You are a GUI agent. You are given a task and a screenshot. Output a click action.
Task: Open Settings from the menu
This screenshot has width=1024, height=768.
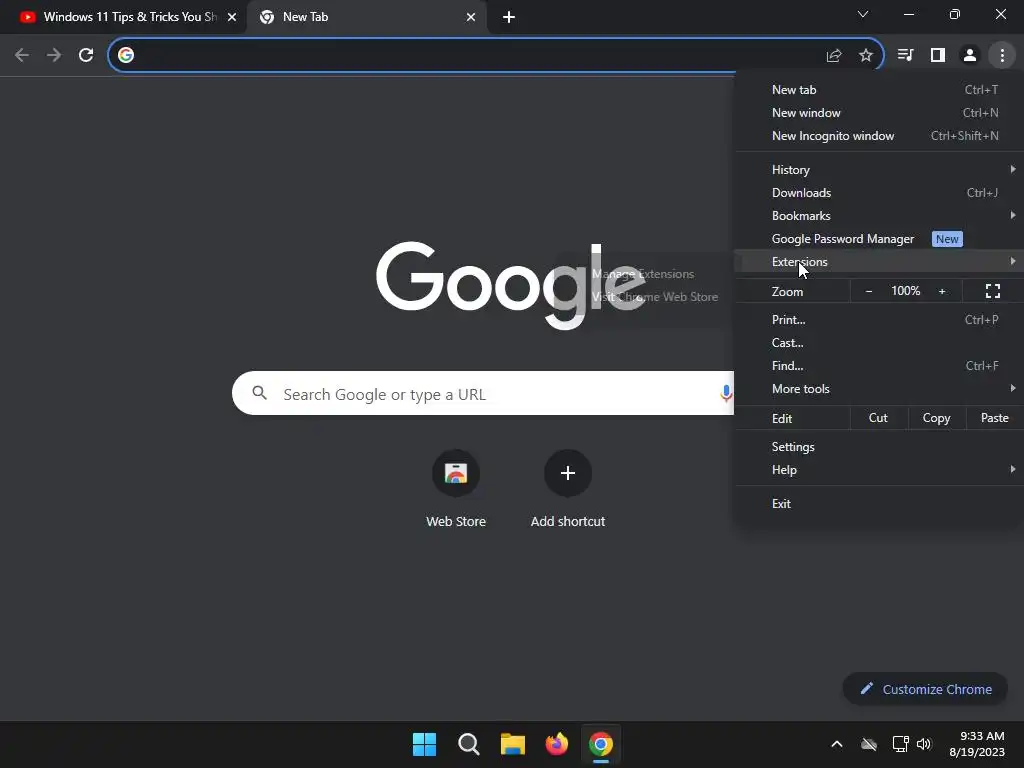[x=879, y=447]
